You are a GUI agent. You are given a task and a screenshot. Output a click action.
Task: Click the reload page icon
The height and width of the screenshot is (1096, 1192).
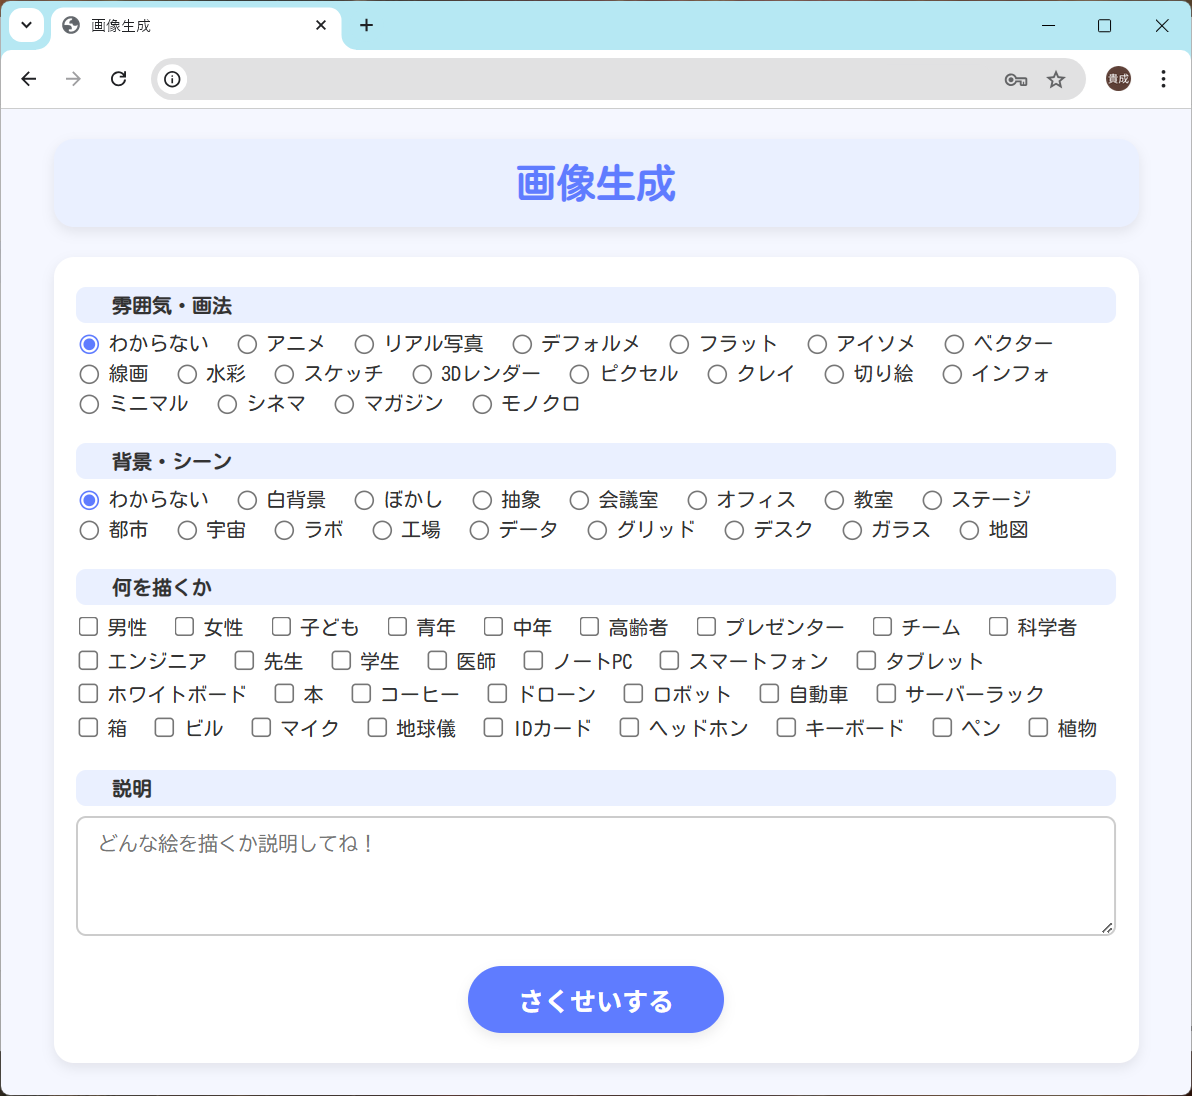pyautogui.click(x=118, y=79)
